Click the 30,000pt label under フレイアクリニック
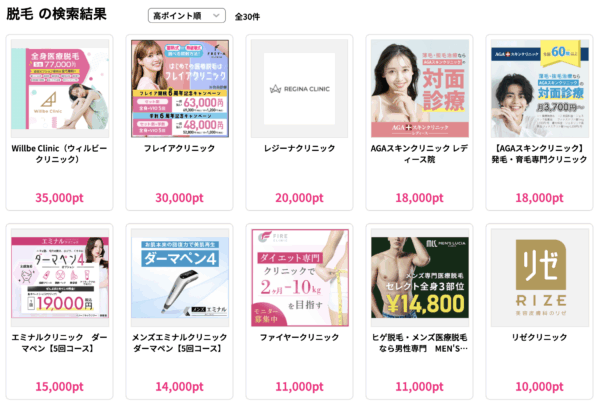The width and height of the screenshot is (600, 401). (x=179, y=198)
